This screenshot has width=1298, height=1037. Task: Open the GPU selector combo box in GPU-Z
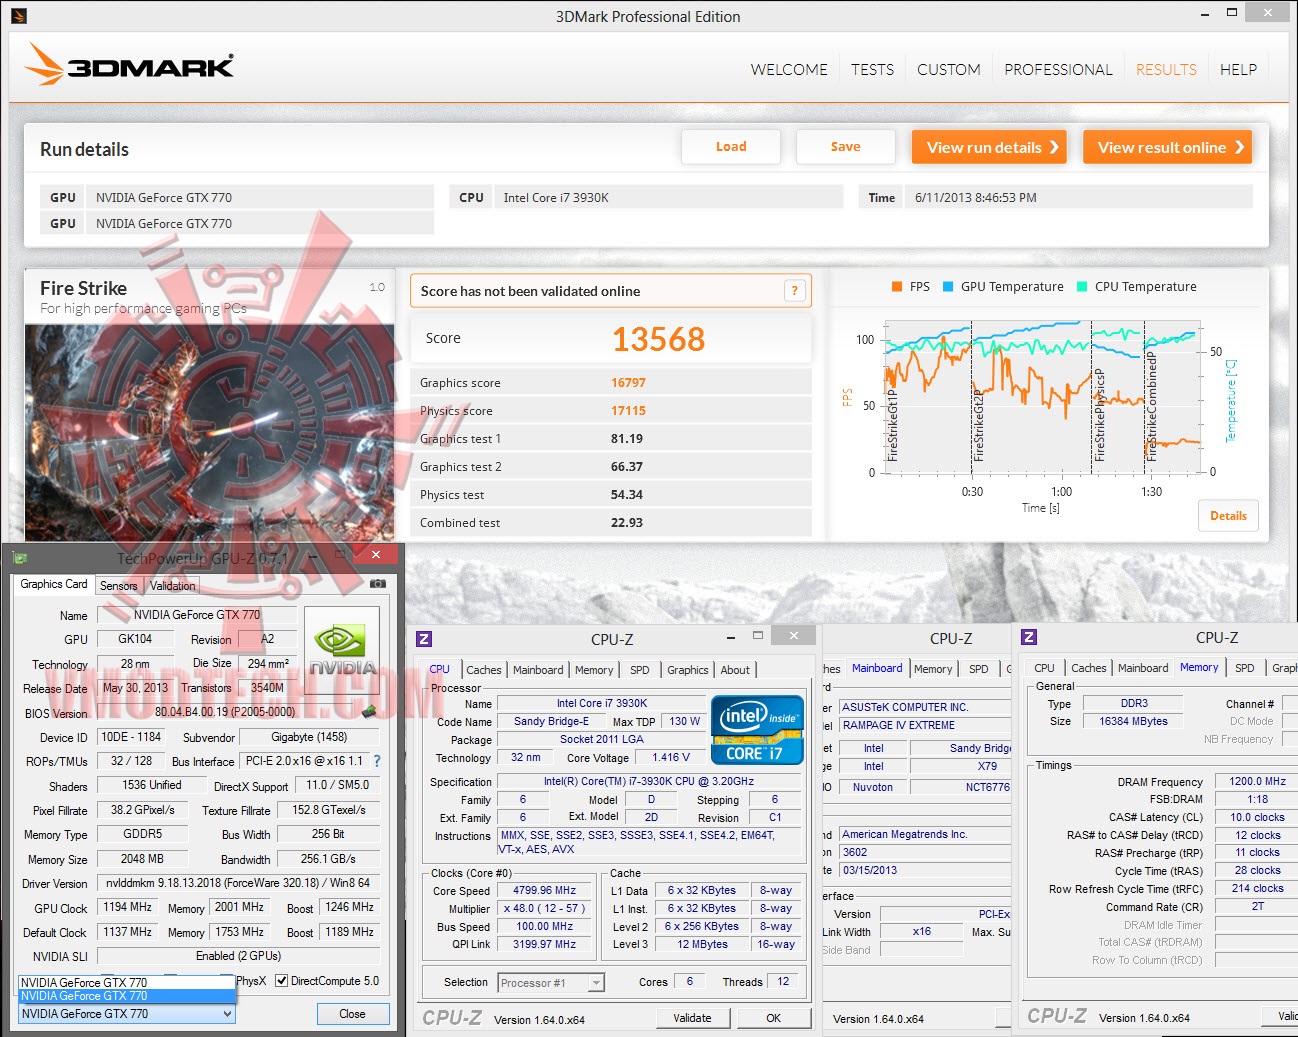[x=128, y=1014]
